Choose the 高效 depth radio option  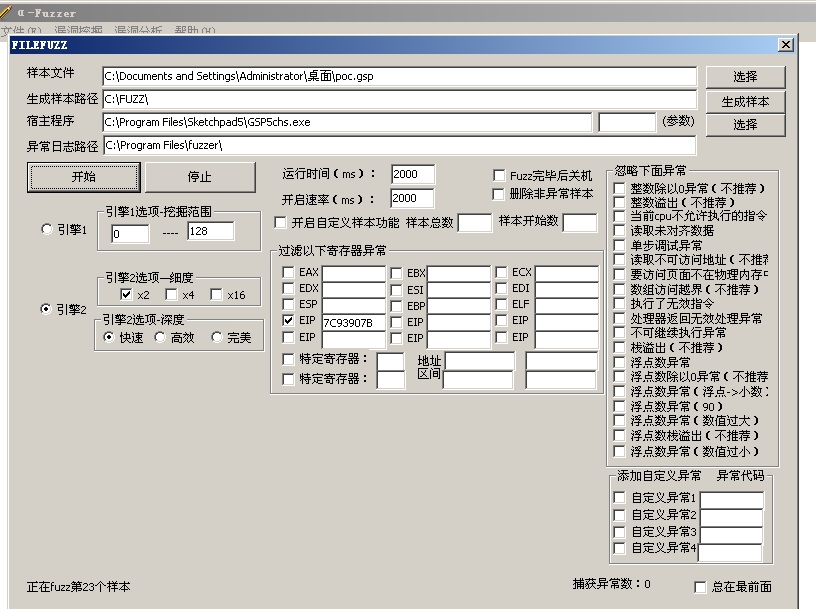coord(160,338)
